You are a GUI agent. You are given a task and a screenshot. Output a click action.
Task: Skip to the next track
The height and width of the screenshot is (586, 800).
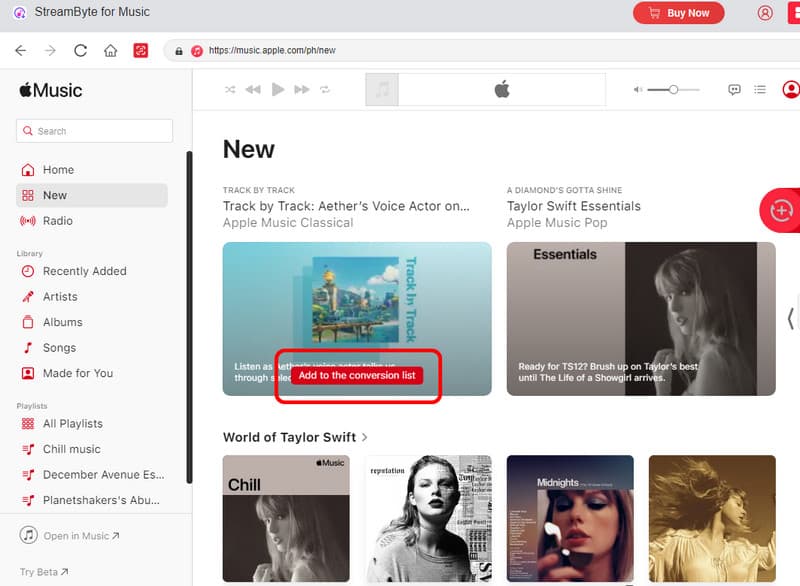click(x=302, y=90)
